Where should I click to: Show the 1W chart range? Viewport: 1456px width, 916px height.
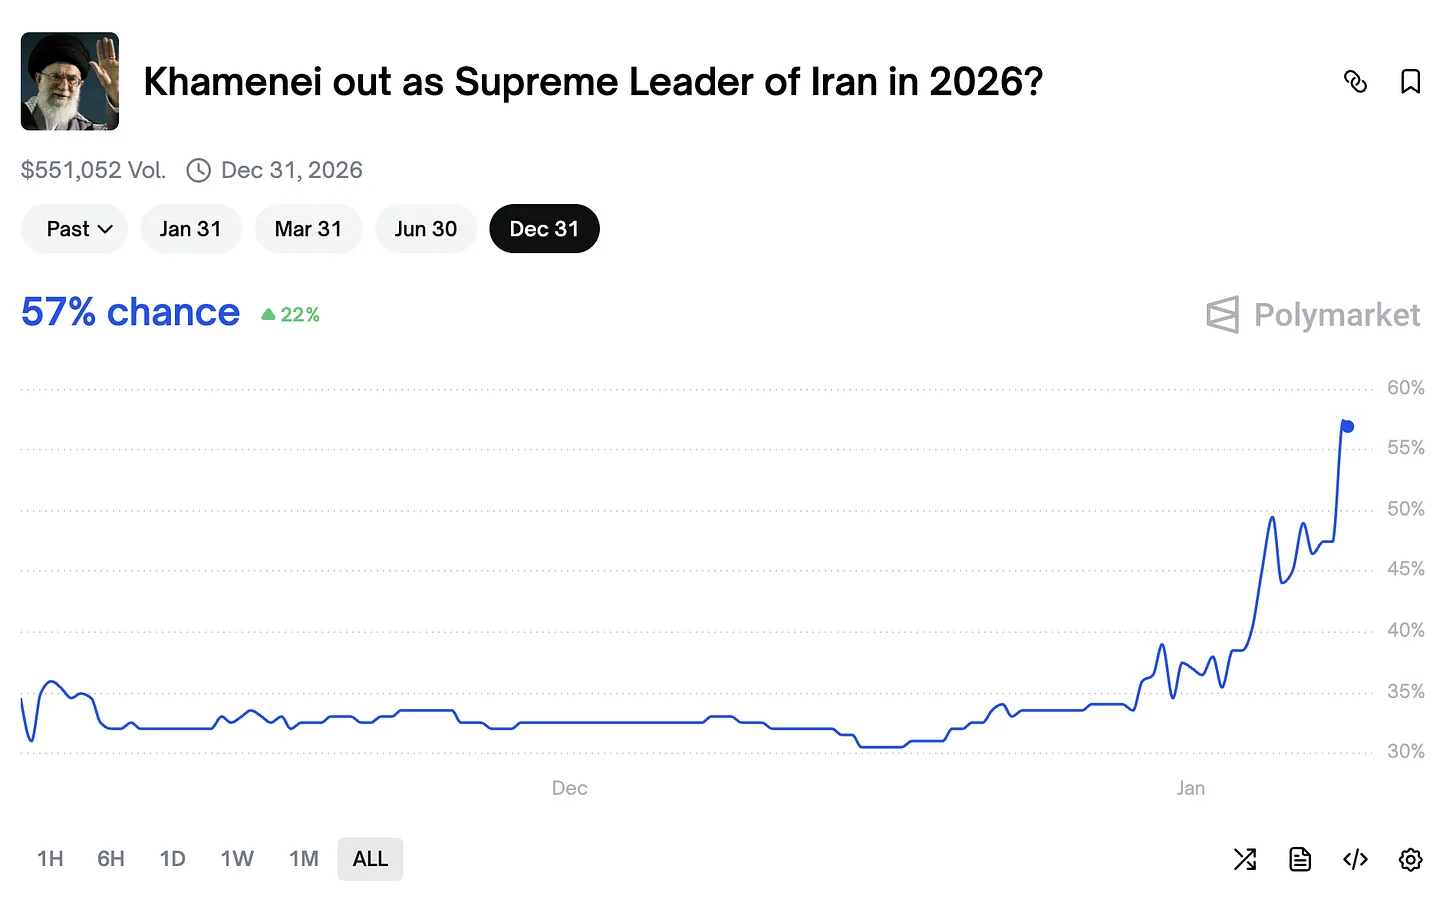coord(237,859)
